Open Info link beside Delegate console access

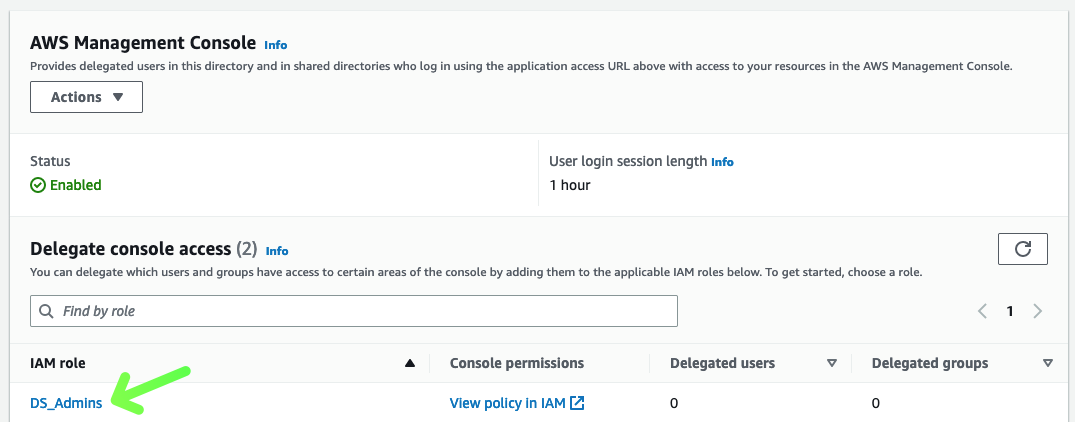click(277, 251)
